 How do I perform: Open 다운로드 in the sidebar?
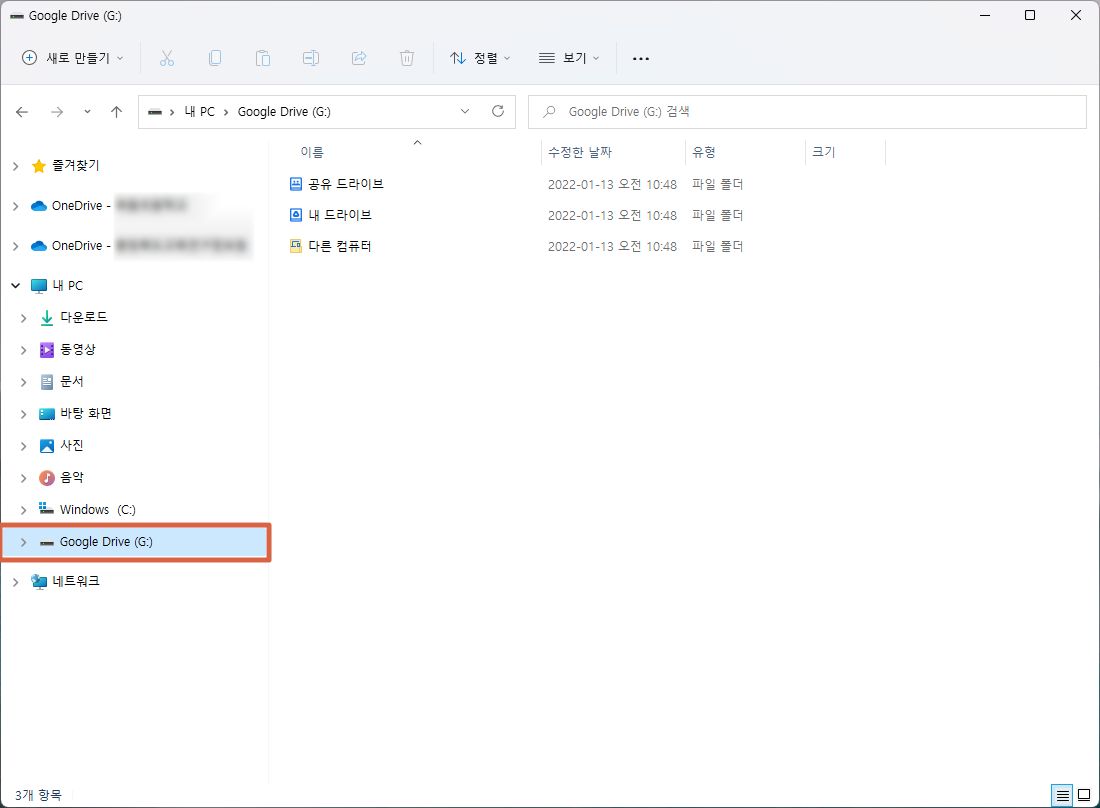(84, 317)
